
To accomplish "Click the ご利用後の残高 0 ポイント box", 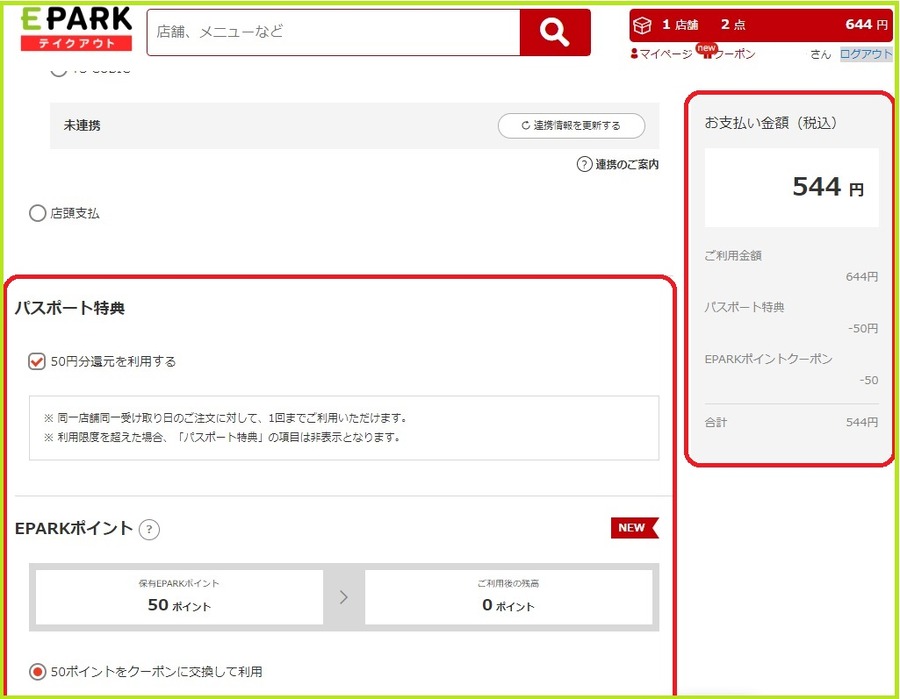I will coord(508,597).
